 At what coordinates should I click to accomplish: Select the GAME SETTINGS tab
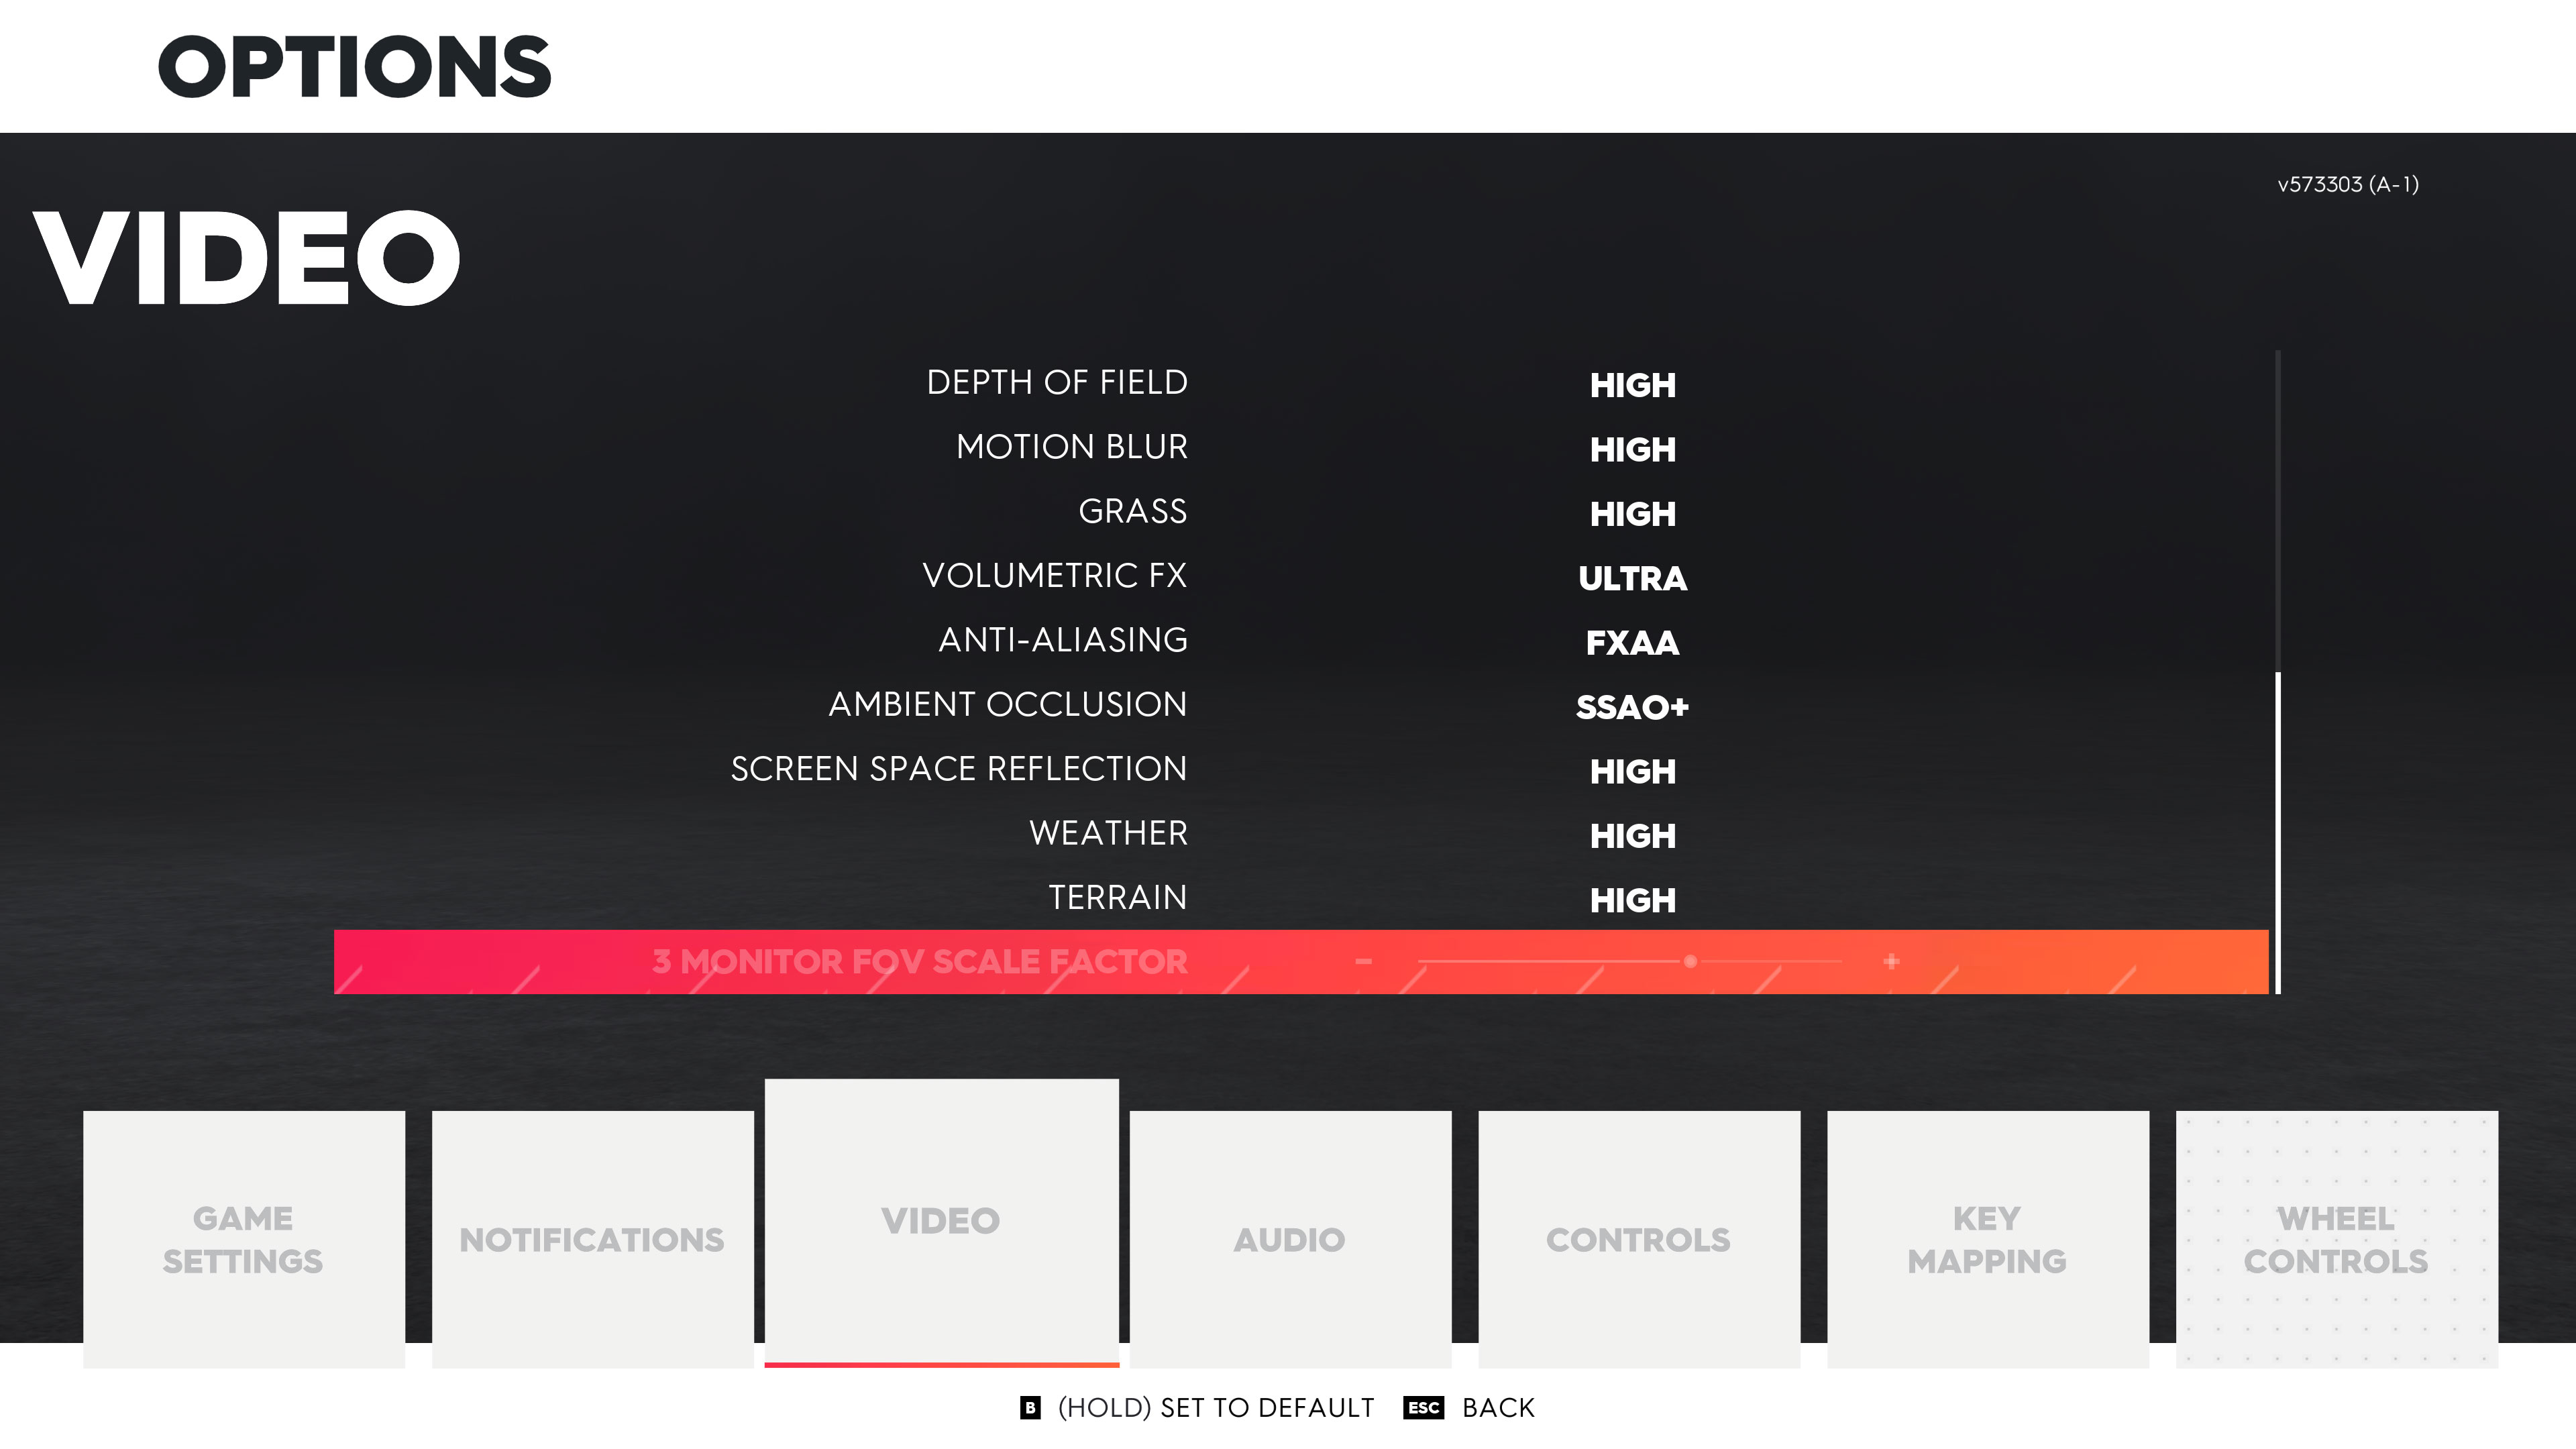click(242, 1238)
